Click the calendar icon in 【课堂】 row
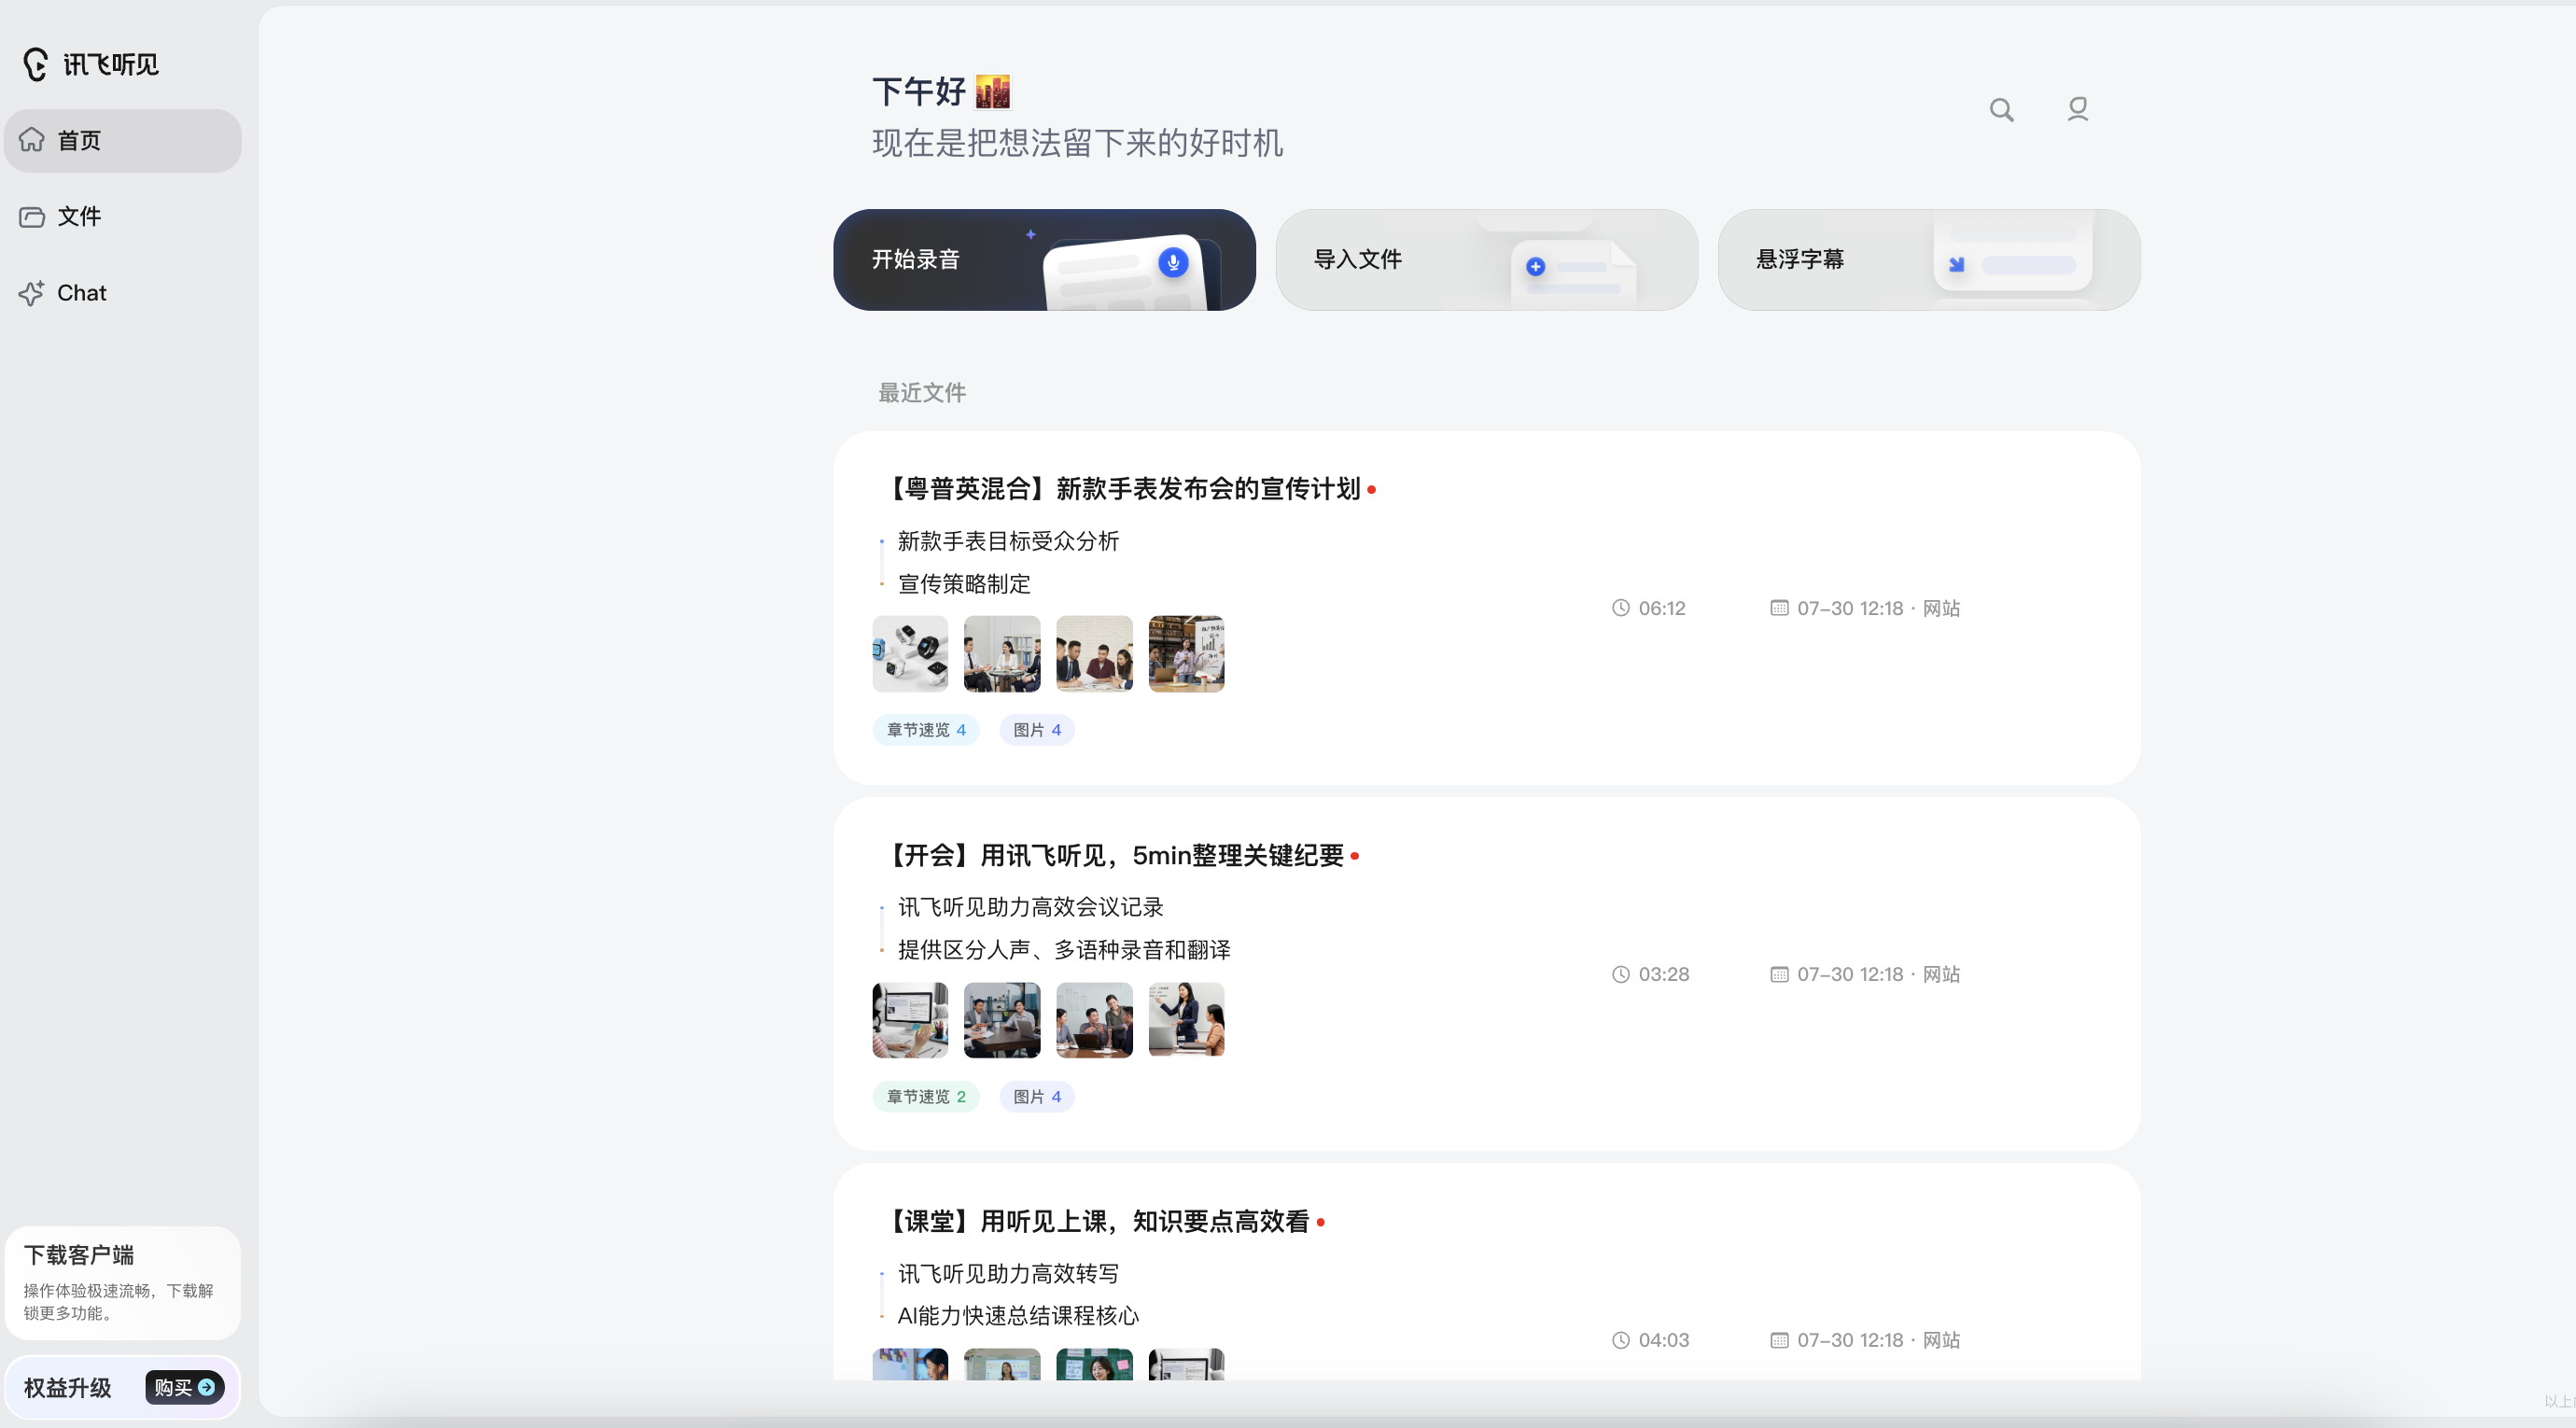This screenshot has width=2576, height=1428. 1779,1340
